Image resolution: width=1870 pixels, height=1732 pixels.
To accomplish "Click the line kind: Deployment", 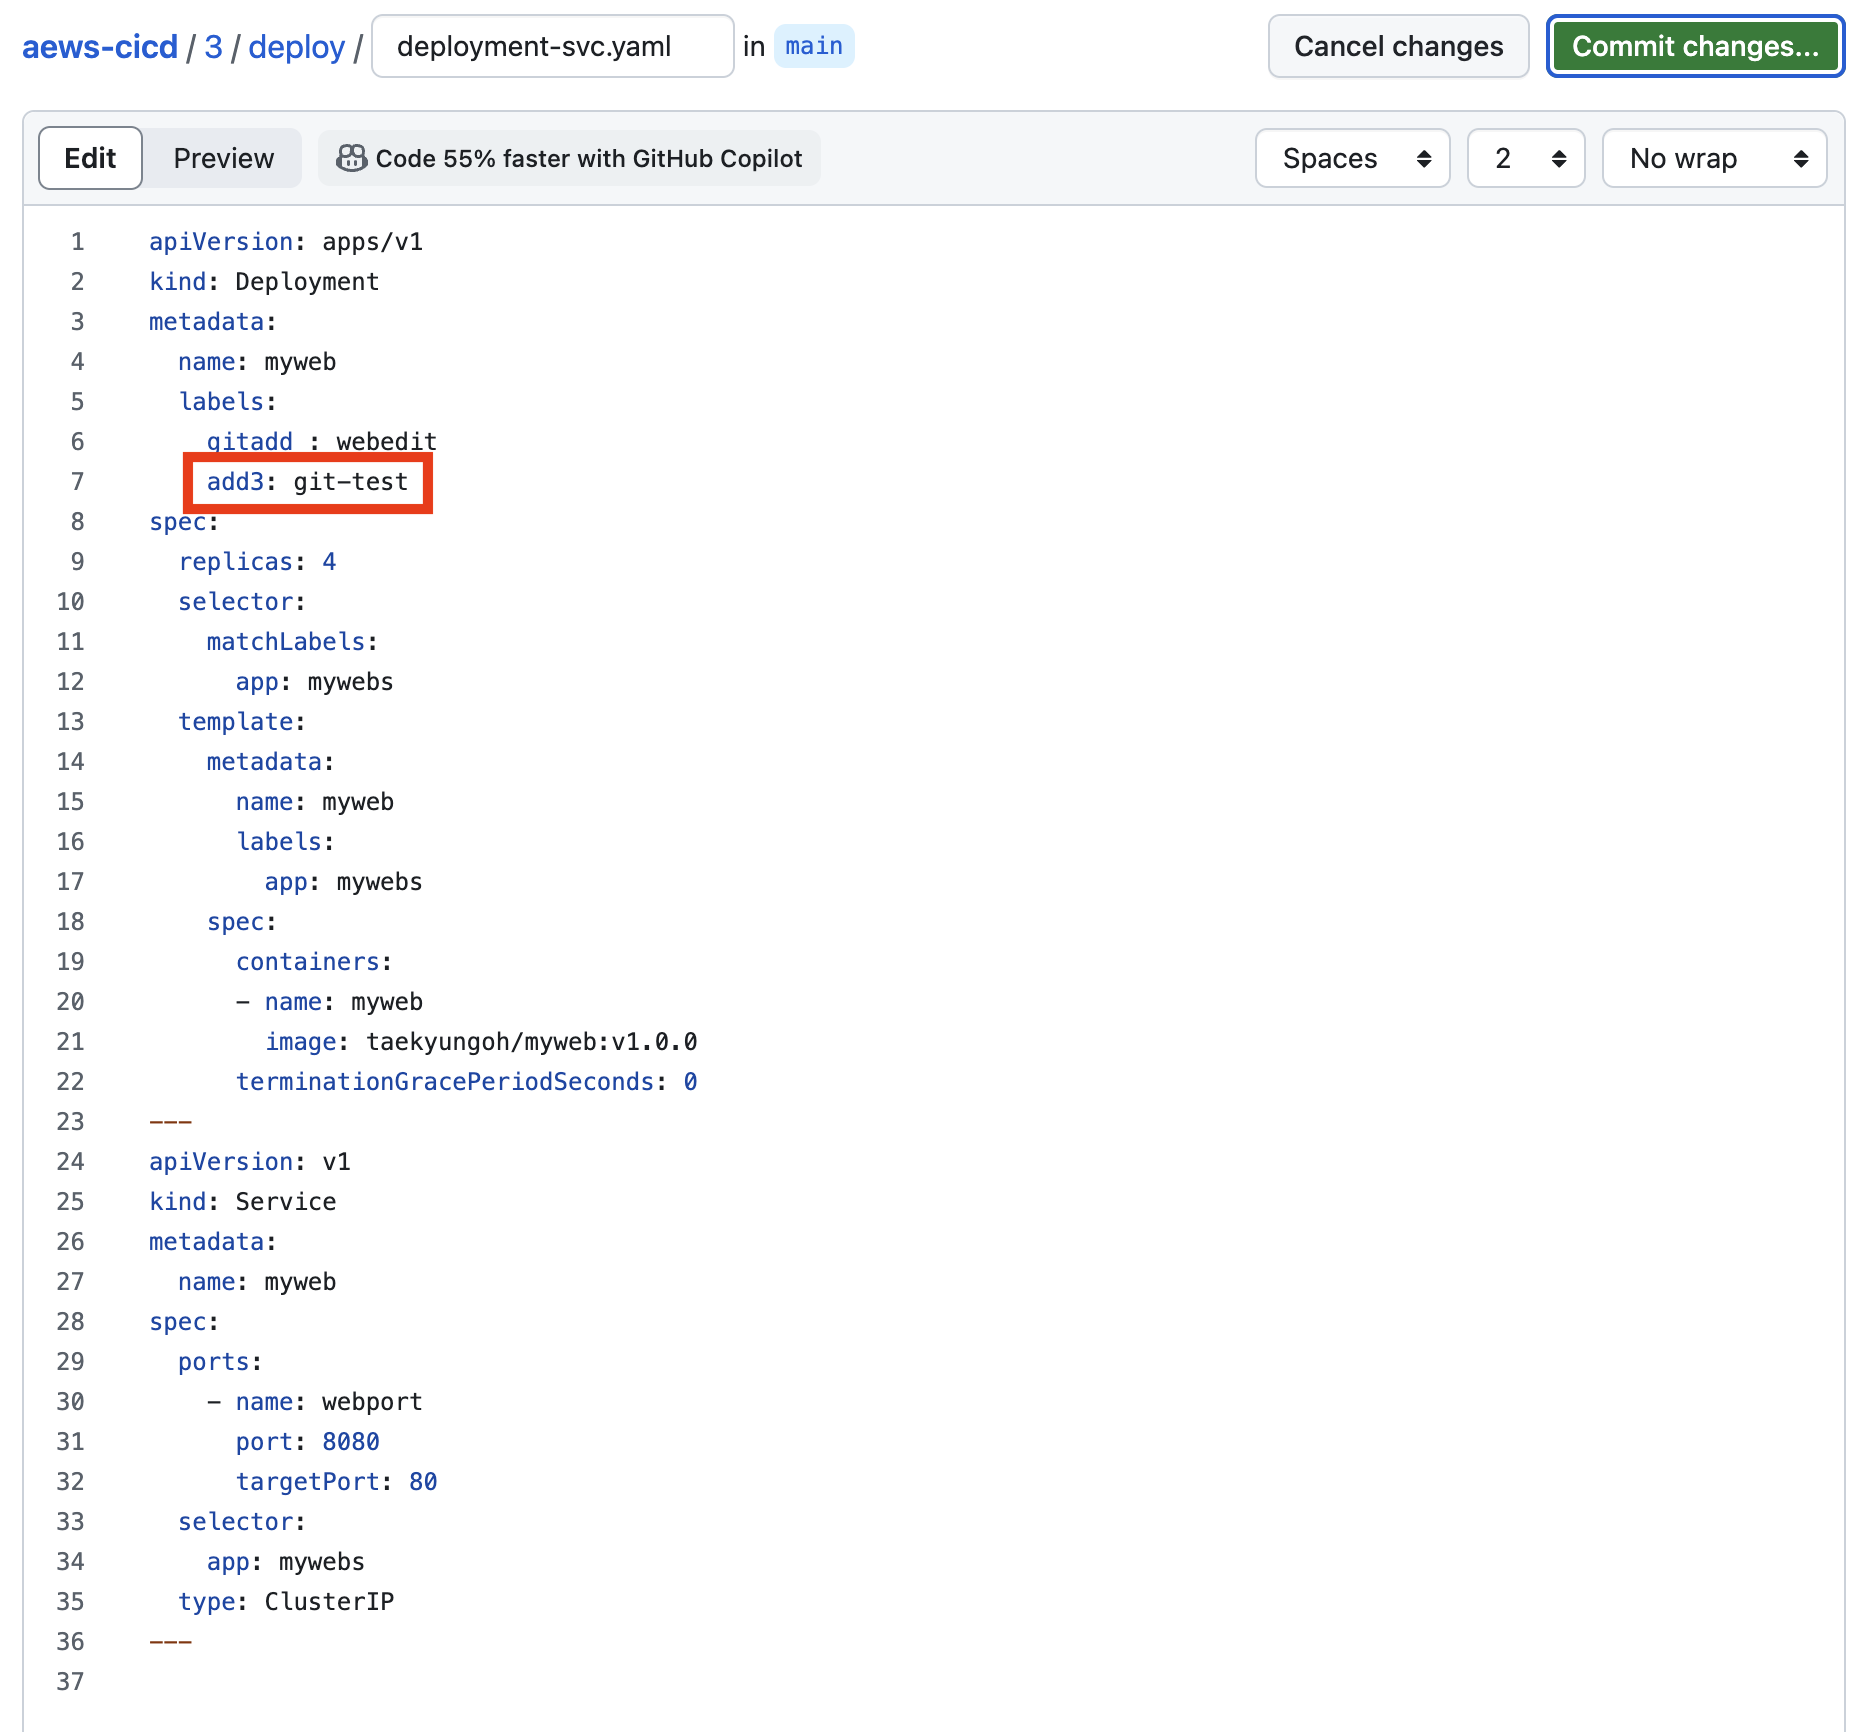I will coord(264,282).
